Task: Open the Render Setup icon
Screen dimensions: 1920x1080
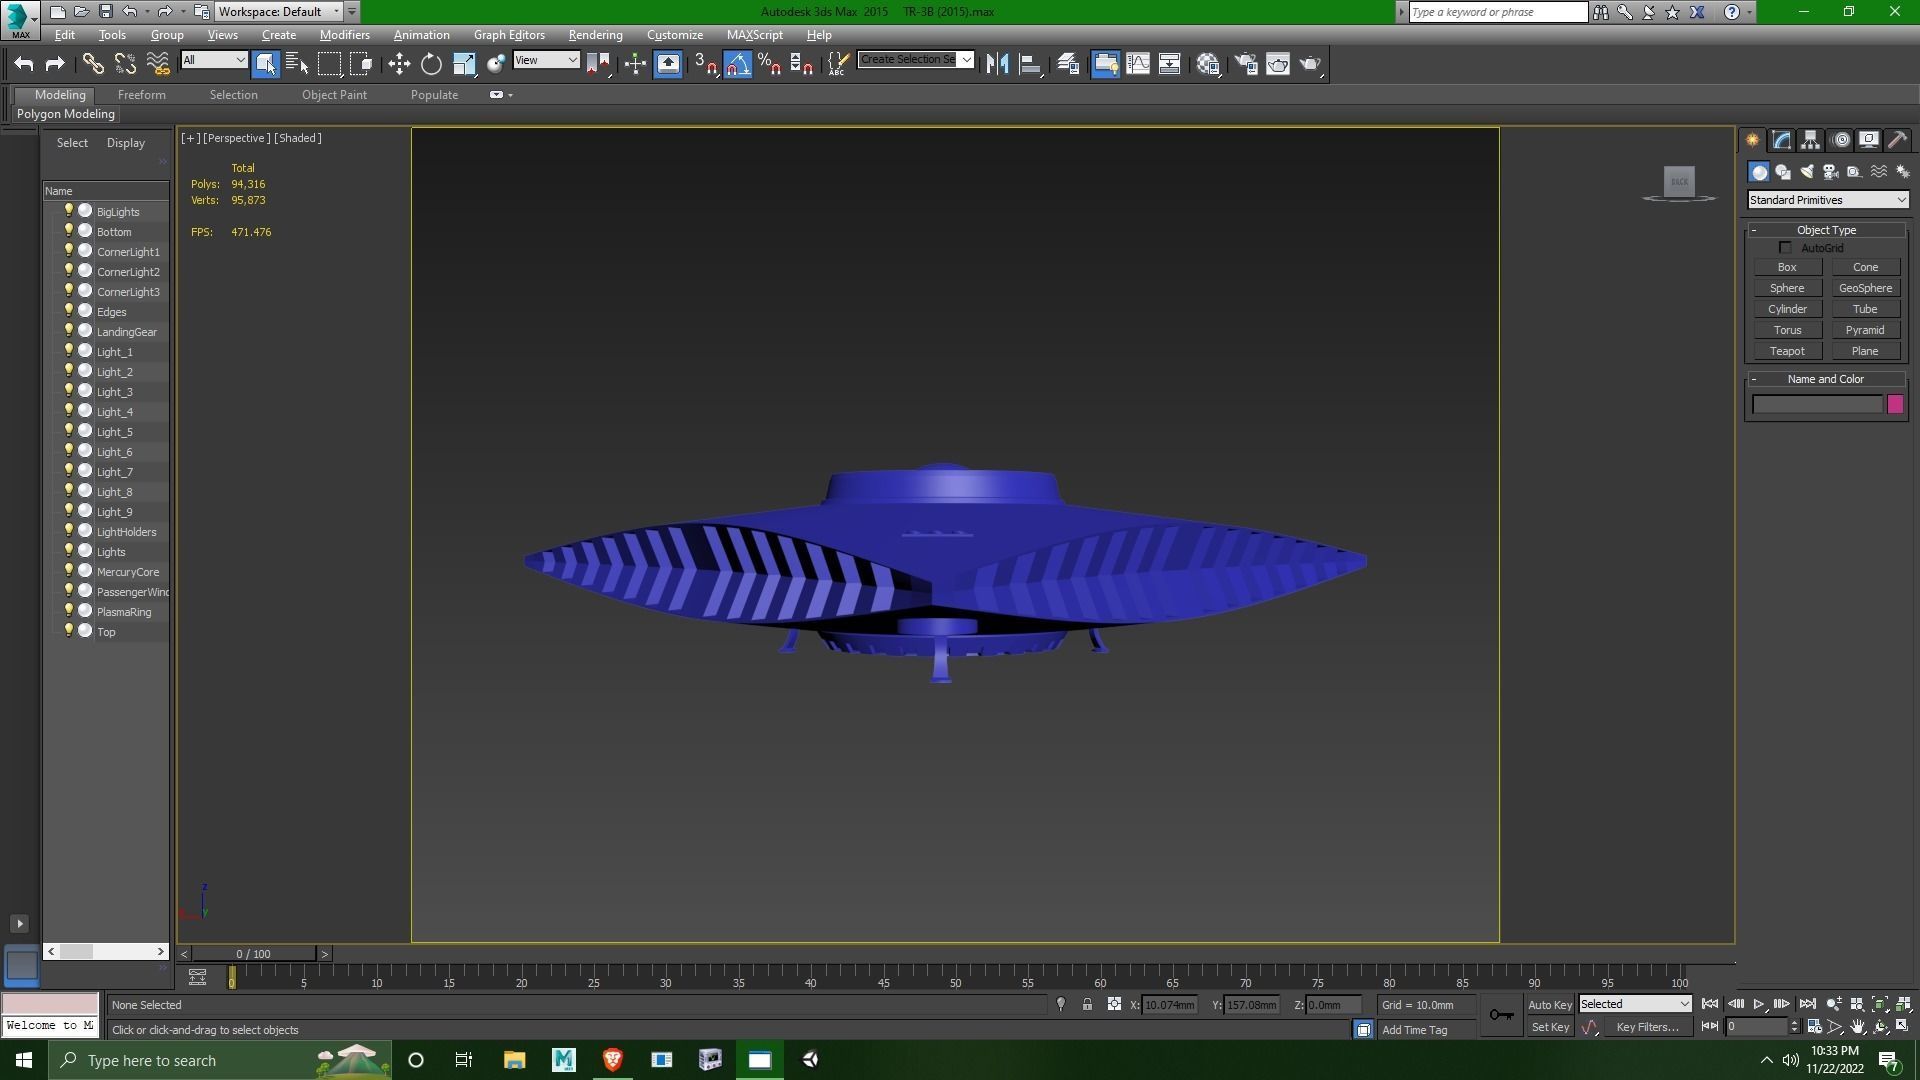Action: click(1246, 64)
